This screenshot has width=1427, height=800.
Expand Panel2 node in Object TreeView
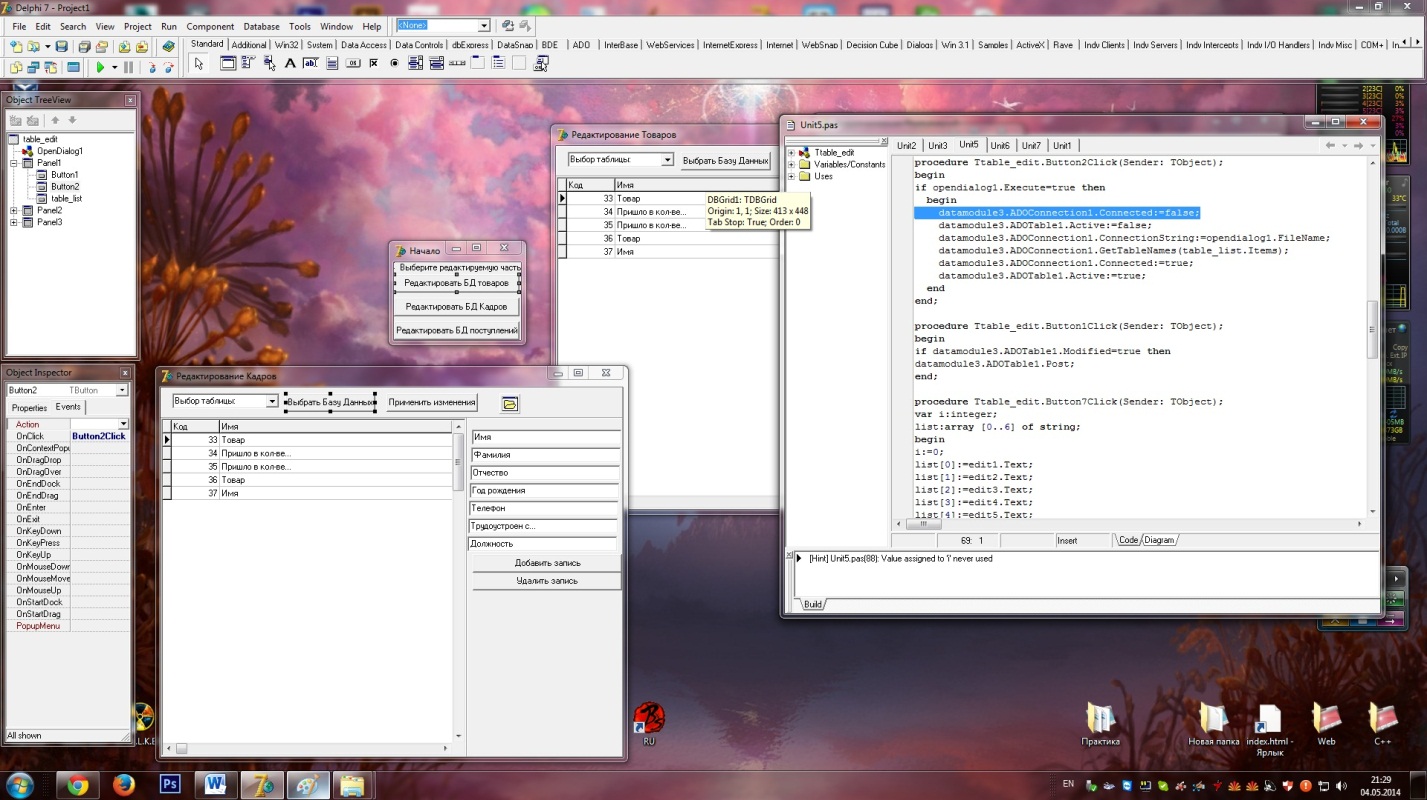click(14, 211)
